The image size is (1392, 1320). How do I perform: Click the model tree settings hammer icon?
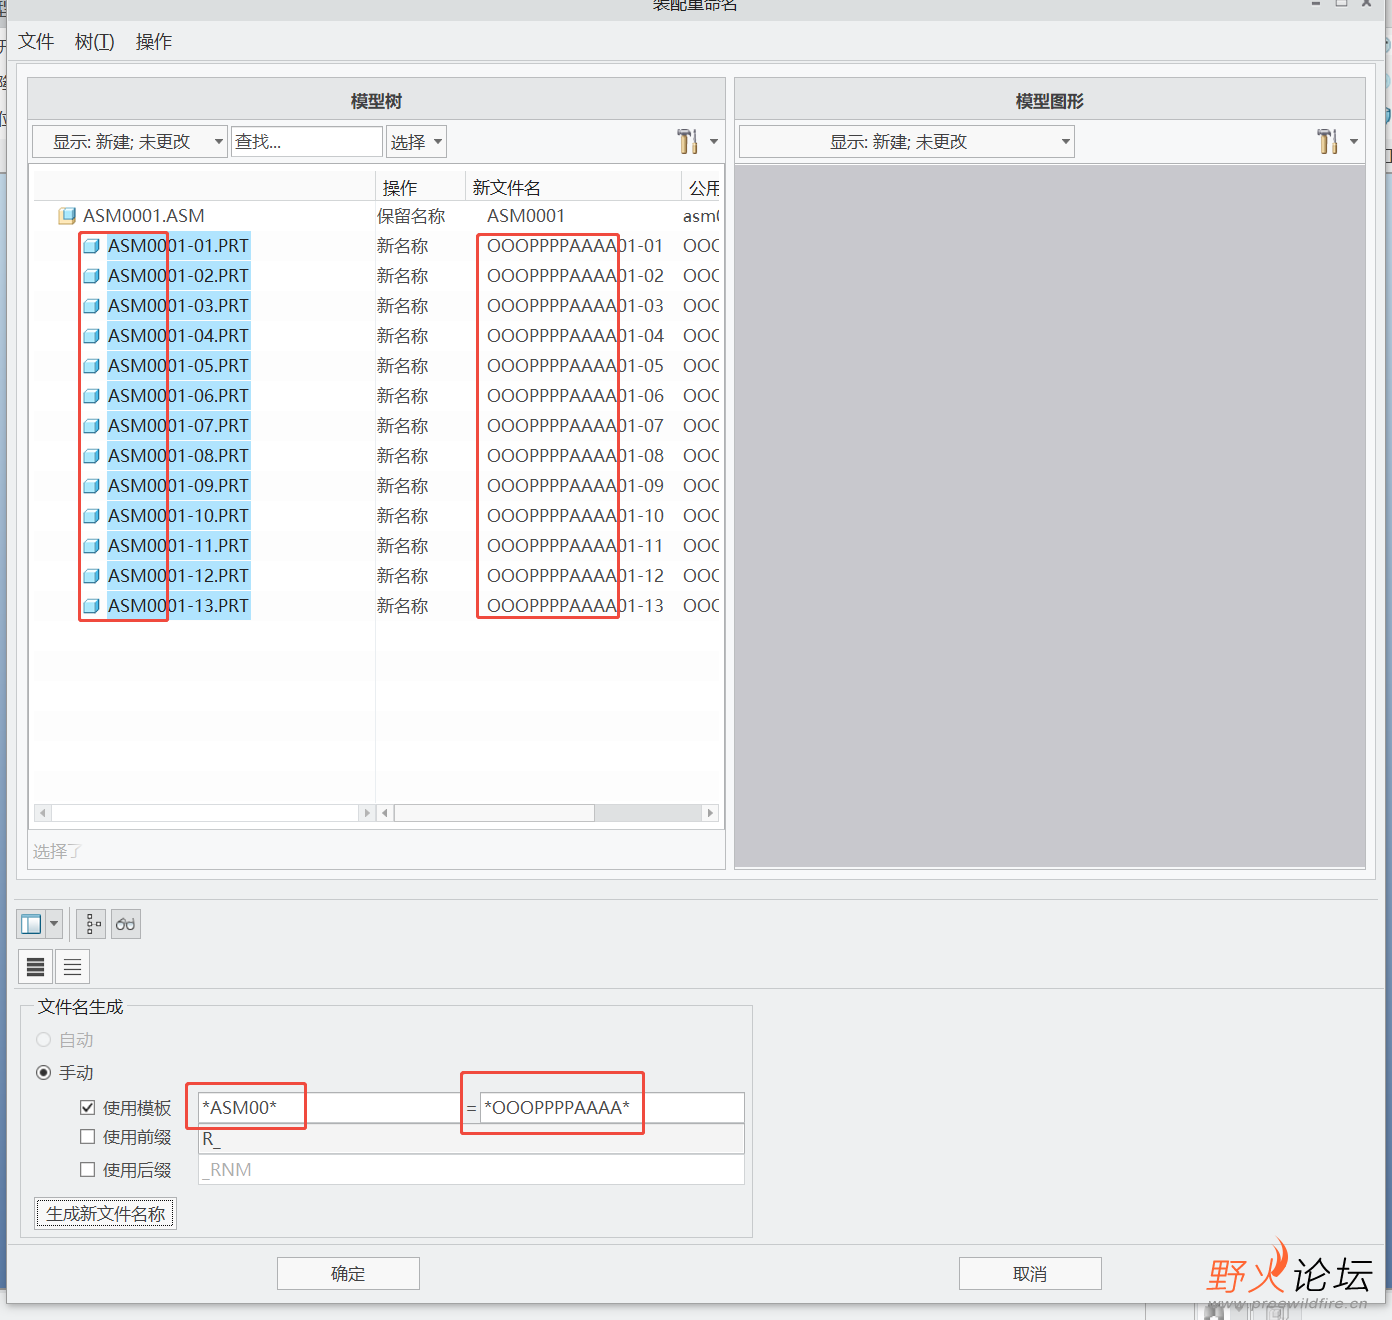[687, 142]
